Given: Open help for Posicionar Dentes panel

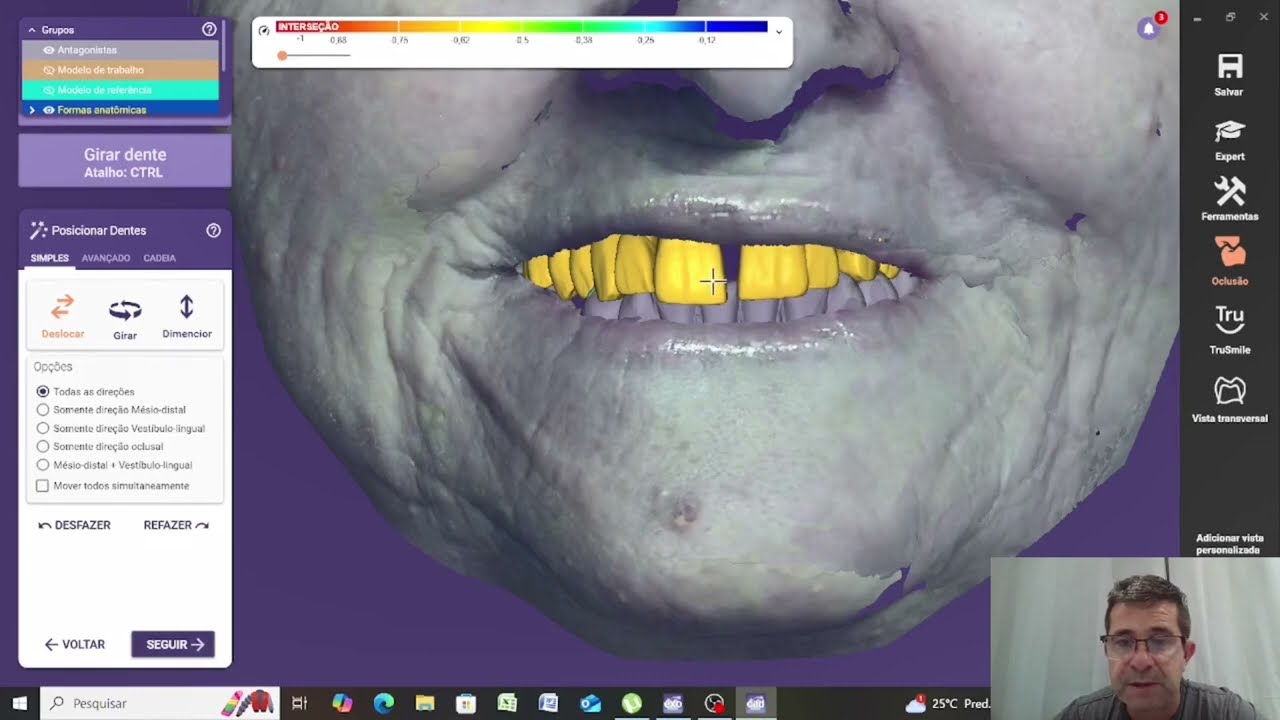Looking at the screenshot, I should 213,230.
